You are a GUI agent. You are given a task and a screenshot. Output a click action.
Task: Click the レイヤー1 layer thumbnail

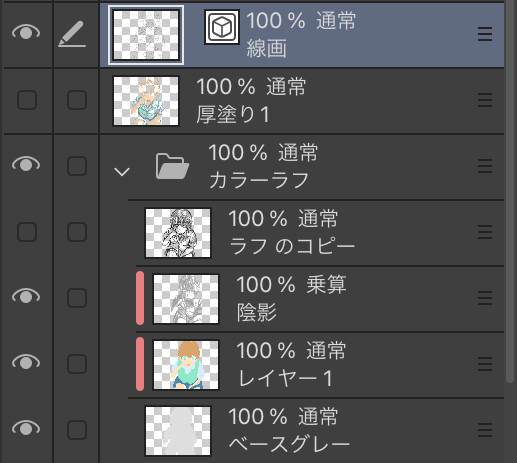(186, 365)
